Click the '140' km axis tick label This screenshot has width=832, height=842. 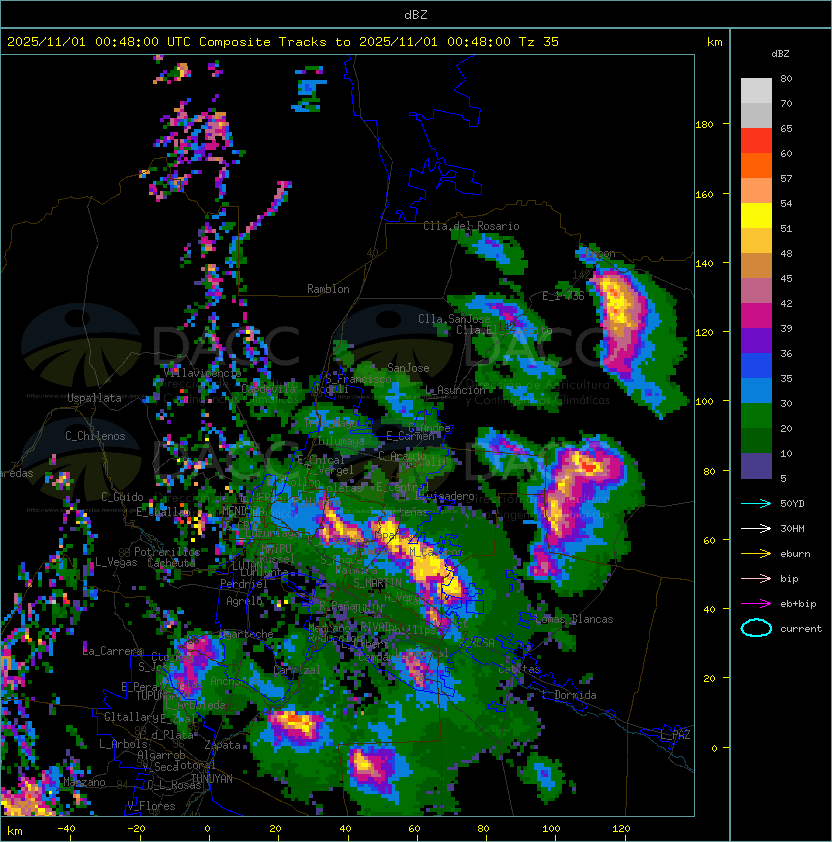tap(704, 264)
